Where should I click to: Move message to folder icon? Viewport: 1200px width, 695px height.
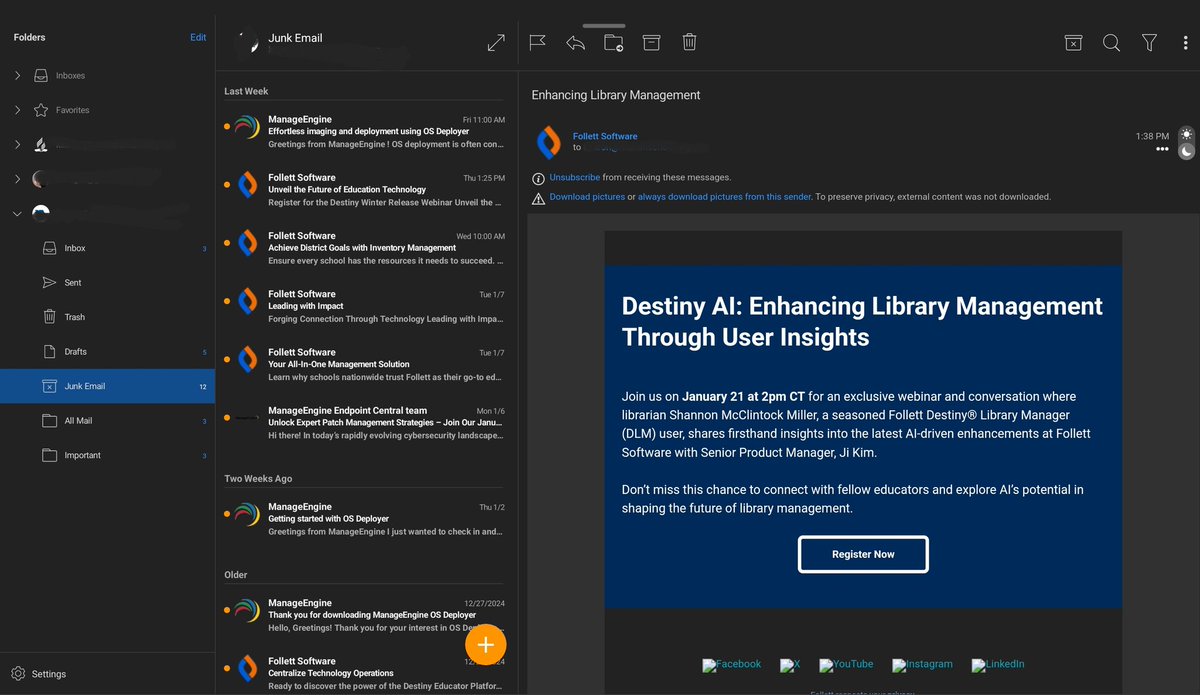click(613, 42)
